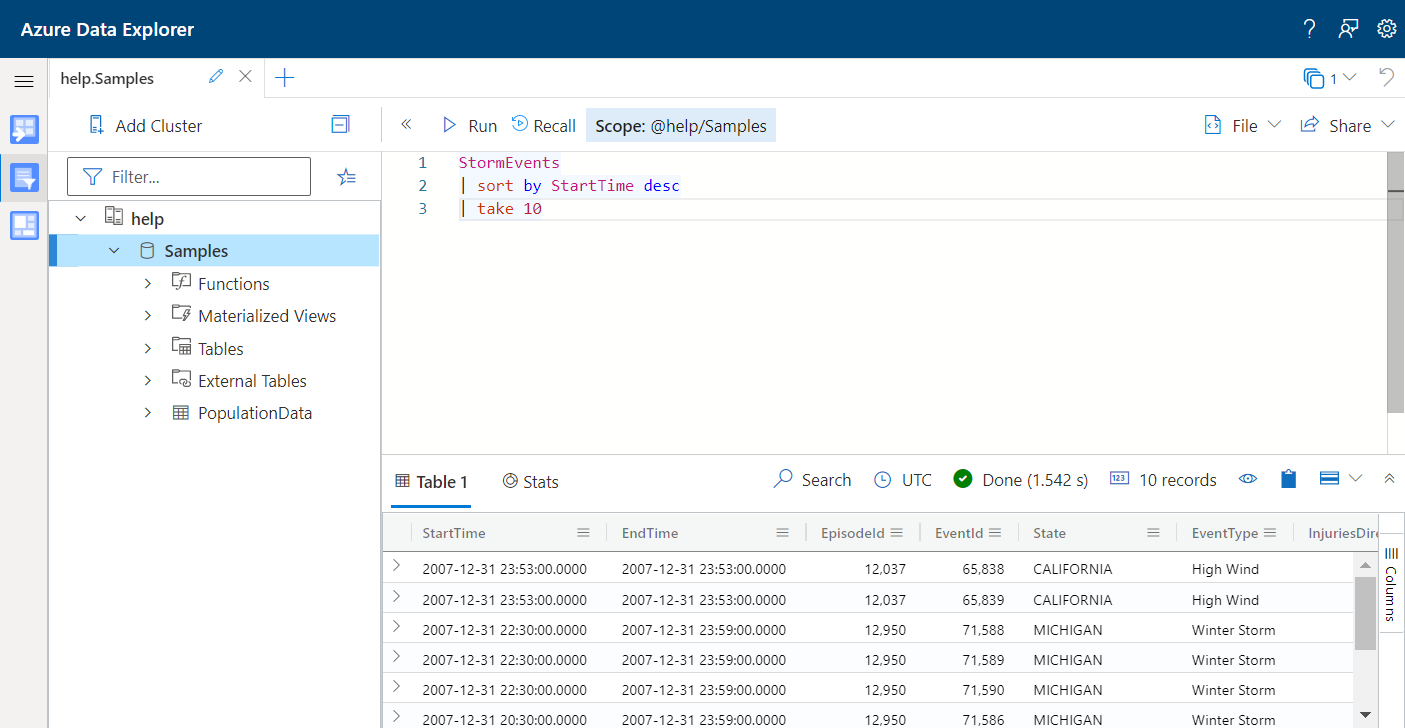Select the help cluster in tree

[148, 219]
